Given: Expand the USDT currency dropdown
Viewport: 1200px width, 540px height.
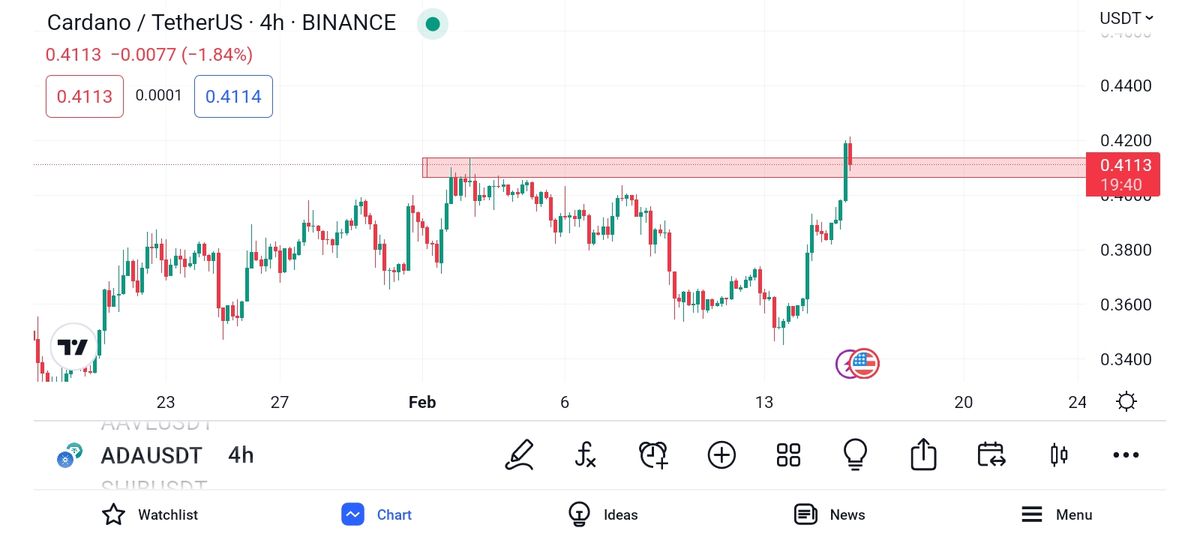Looking at the screenshot, I should 1126,18.
